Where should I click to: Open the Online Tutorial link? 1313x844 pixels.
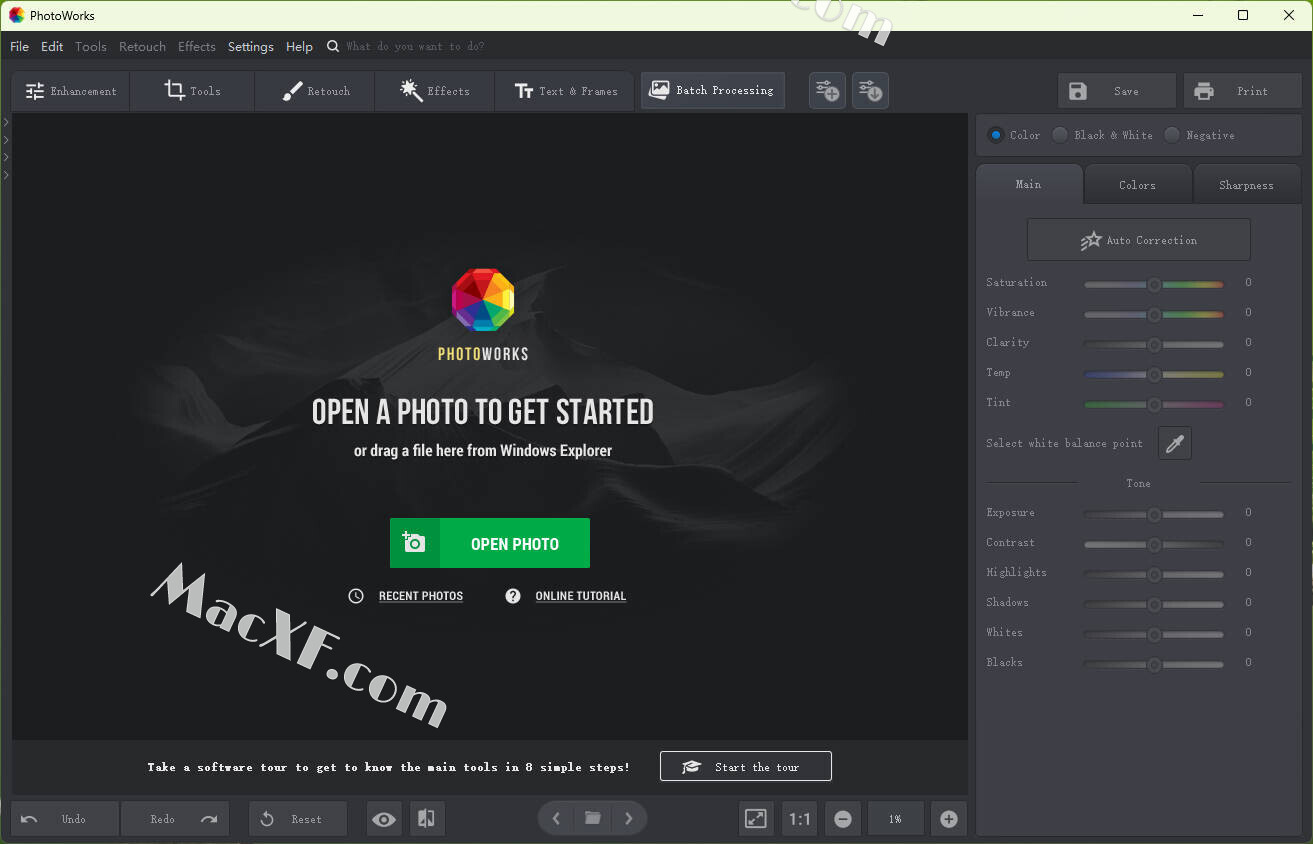coord(580,596)
